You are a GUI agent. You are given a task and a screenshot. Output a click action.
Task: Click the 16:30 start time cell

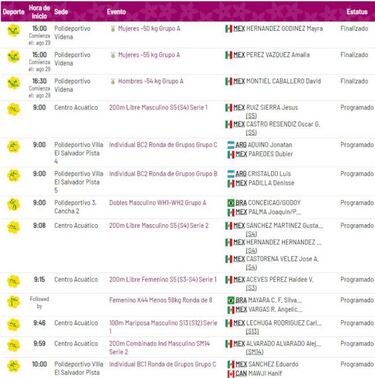click(39, 81)
